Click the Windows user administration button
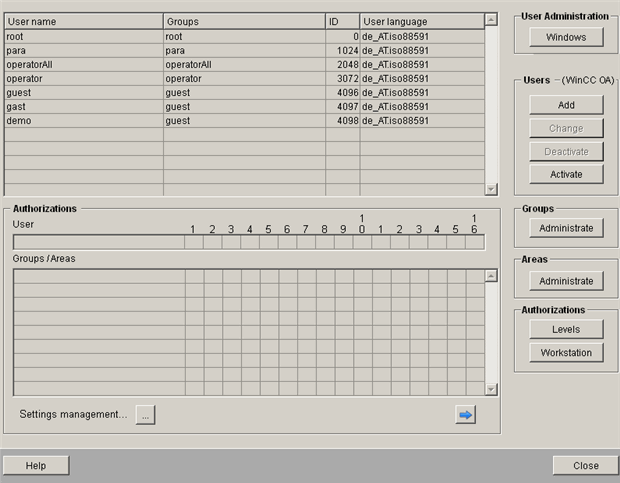Image resolution: width=620 pixels, height=483 pixels. click(566, 37)
